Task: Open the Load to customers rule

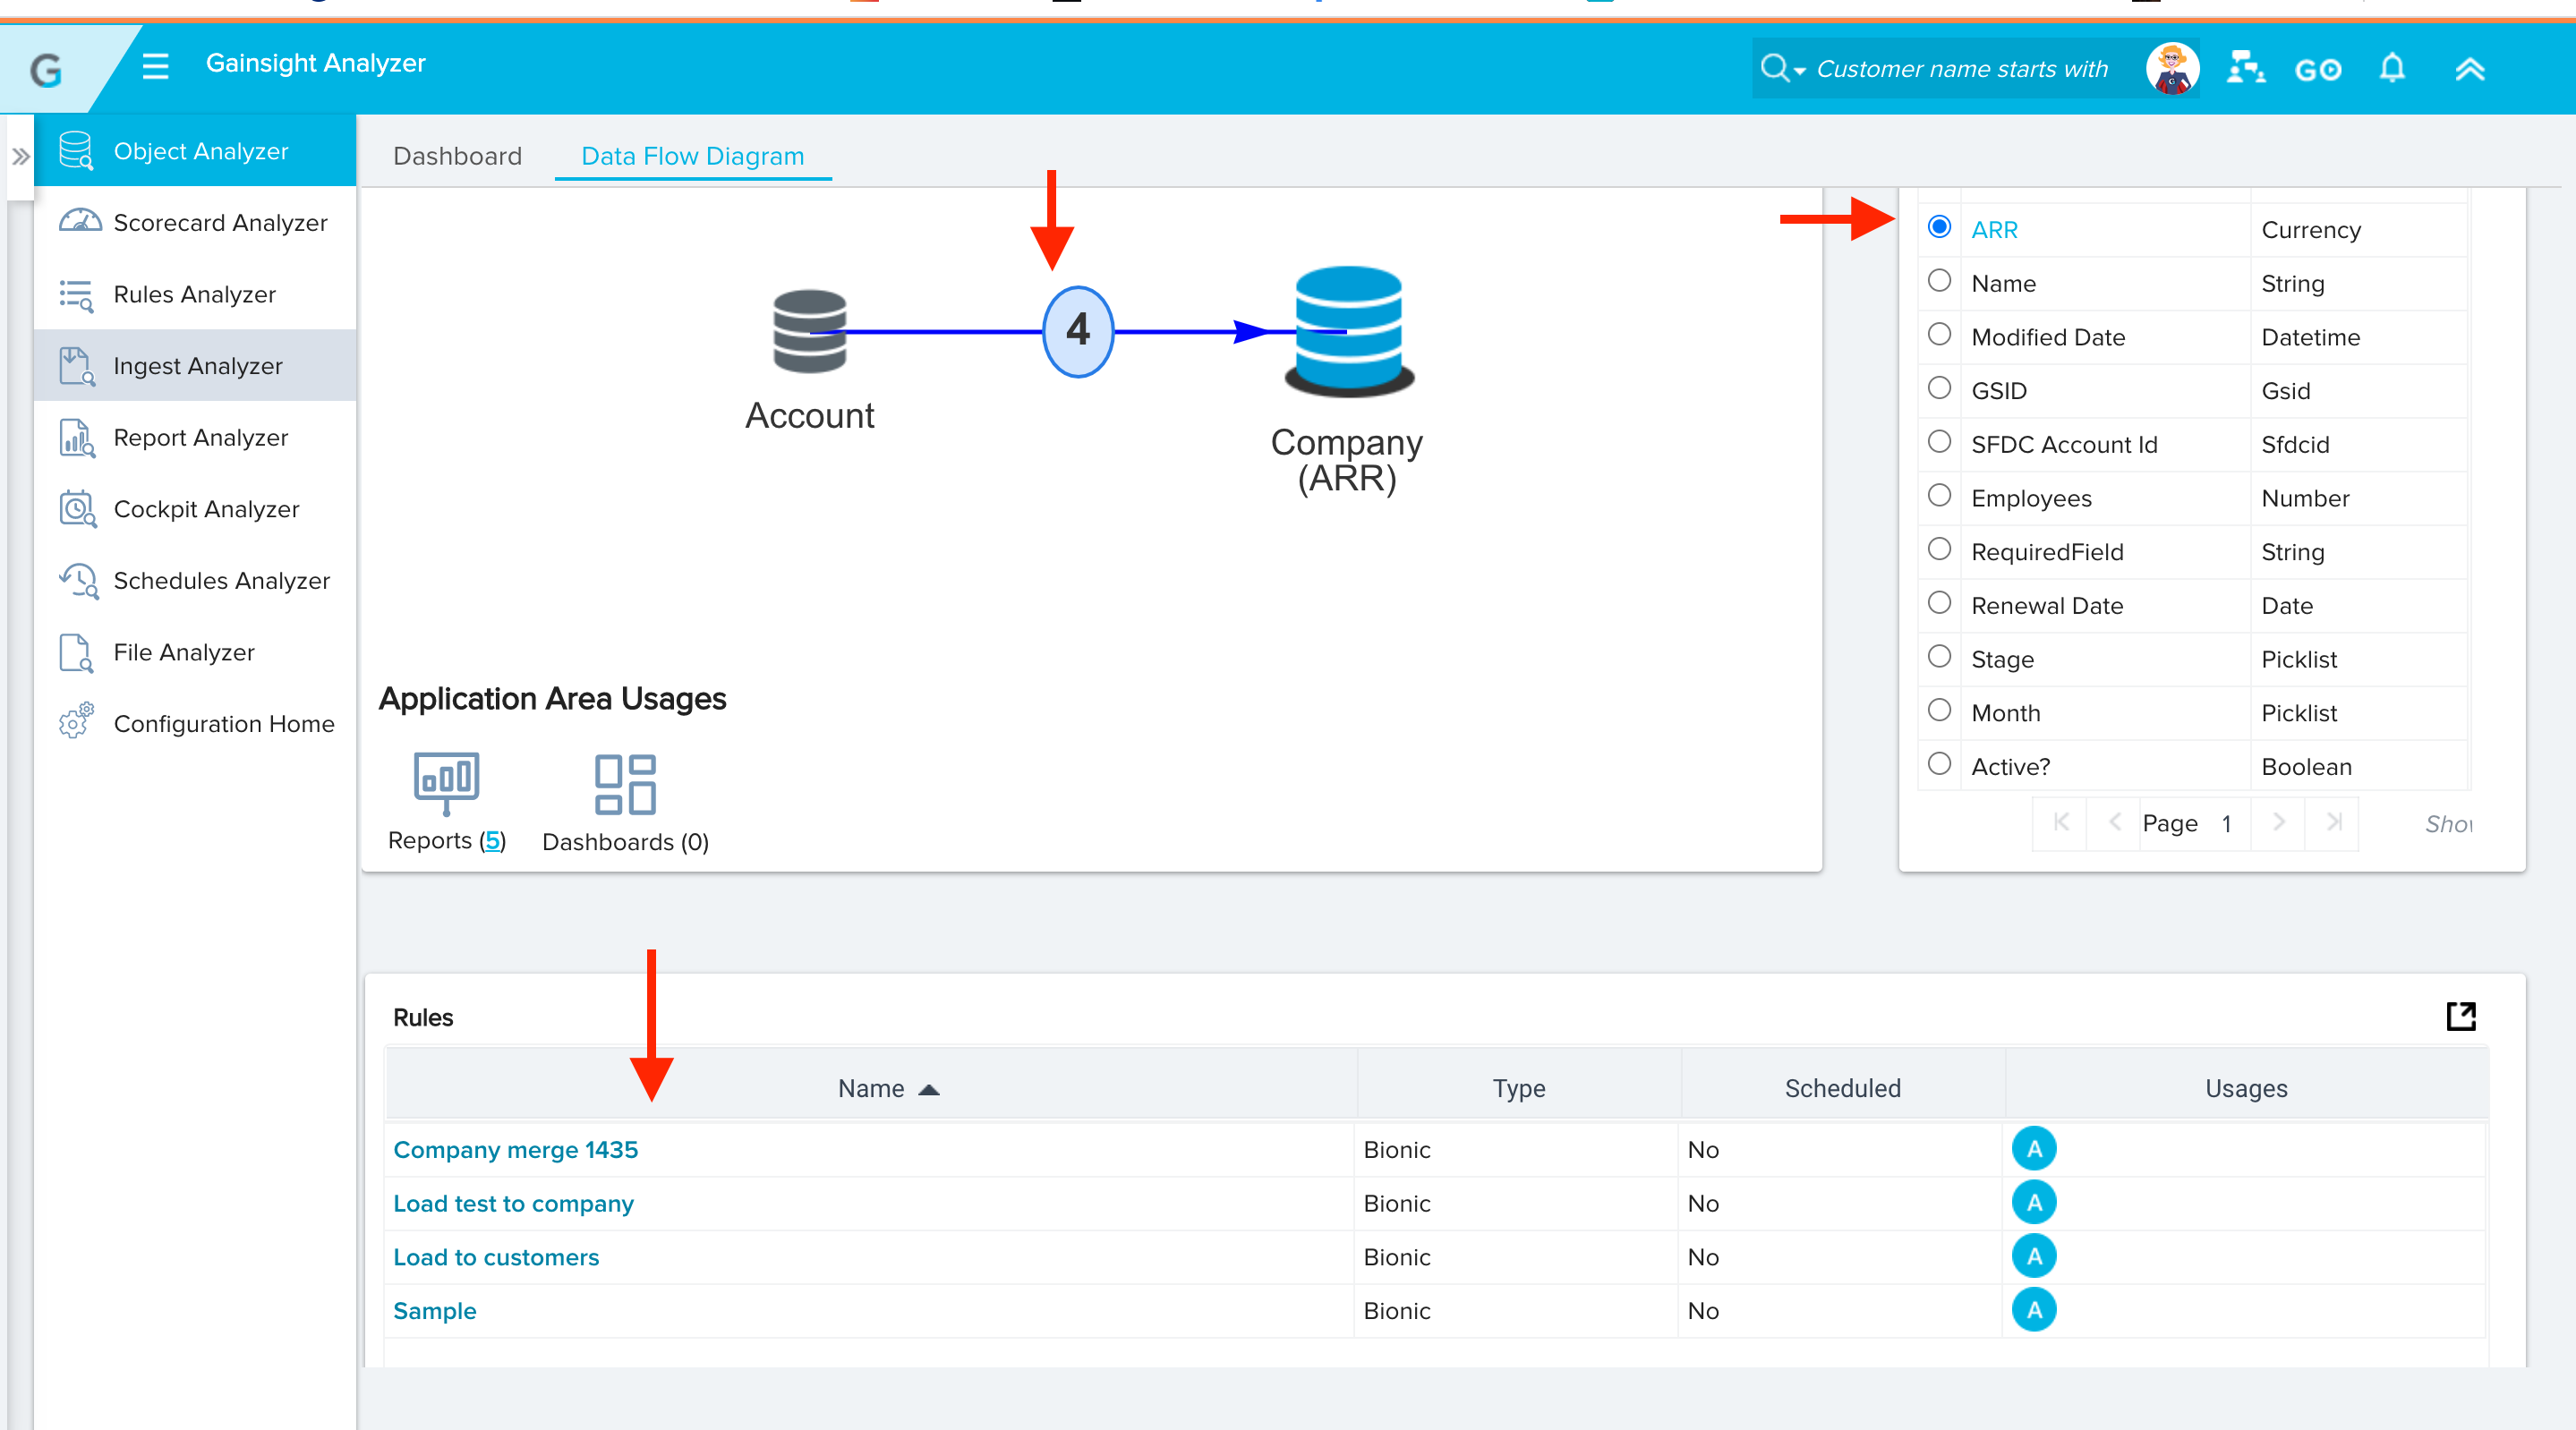Action: pos(496,1257)
